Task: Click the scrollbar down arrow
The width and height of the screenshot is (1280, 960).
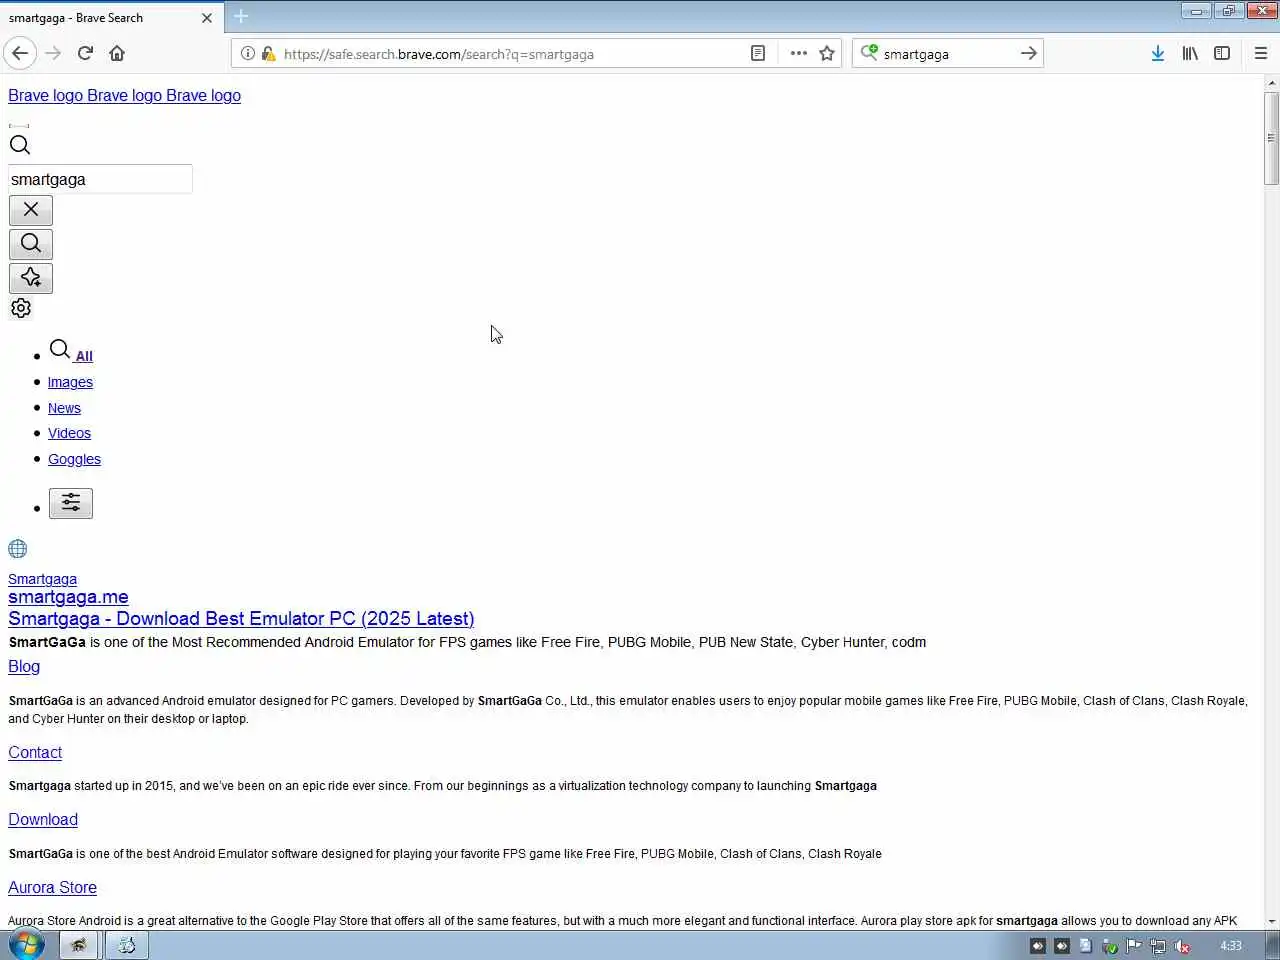Action: pos(1271,921)
